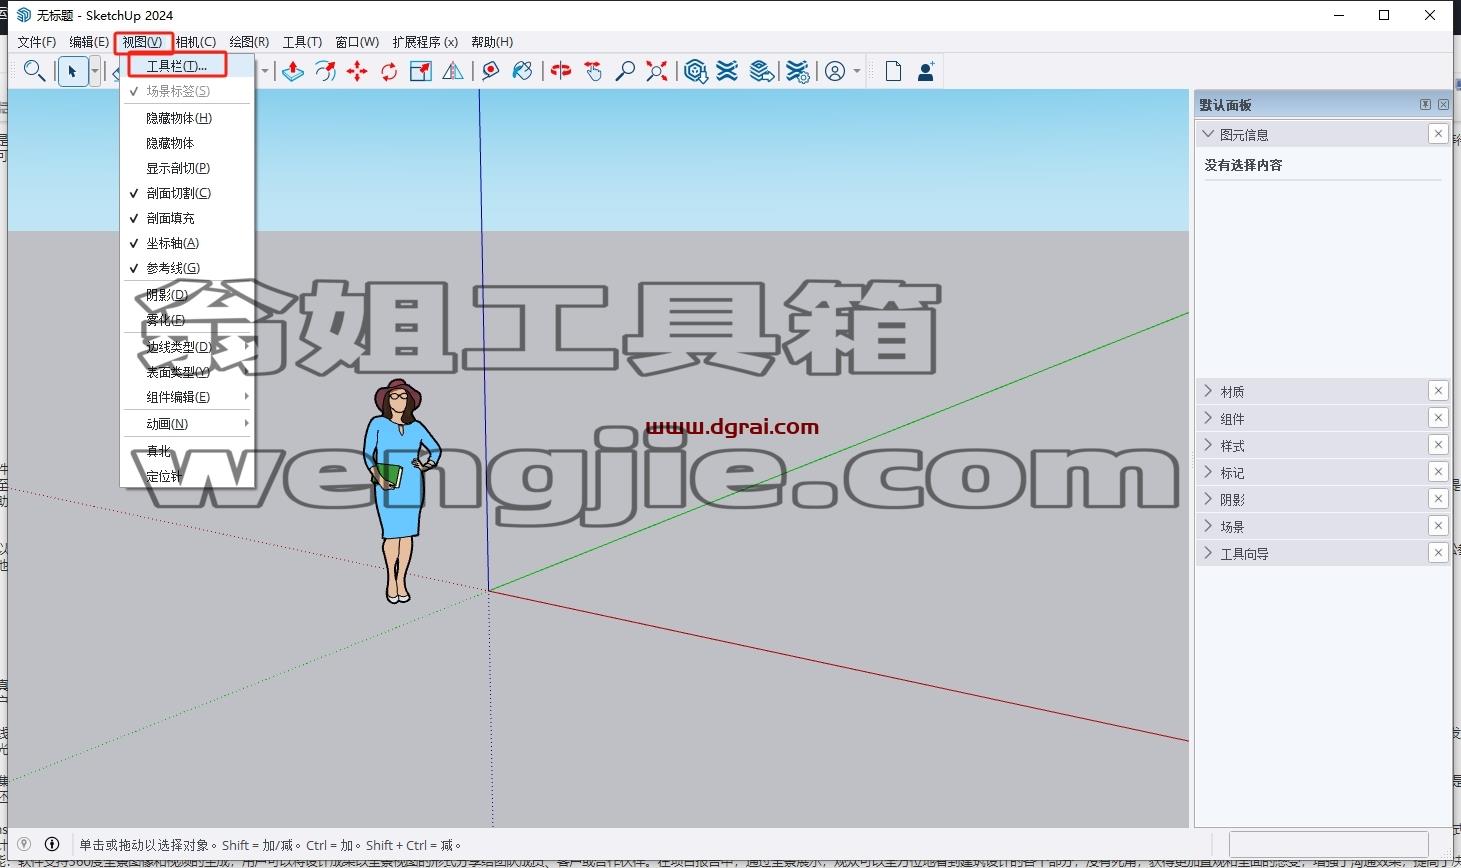Open the dropdown arrow beside the account icon
The image size is (1461, 868).
click(857, 72)
